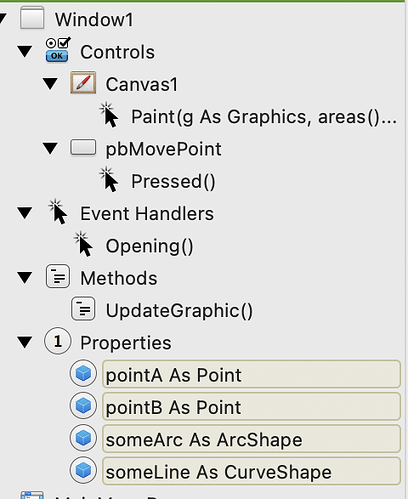Open the Pressed() event handler

173,181
